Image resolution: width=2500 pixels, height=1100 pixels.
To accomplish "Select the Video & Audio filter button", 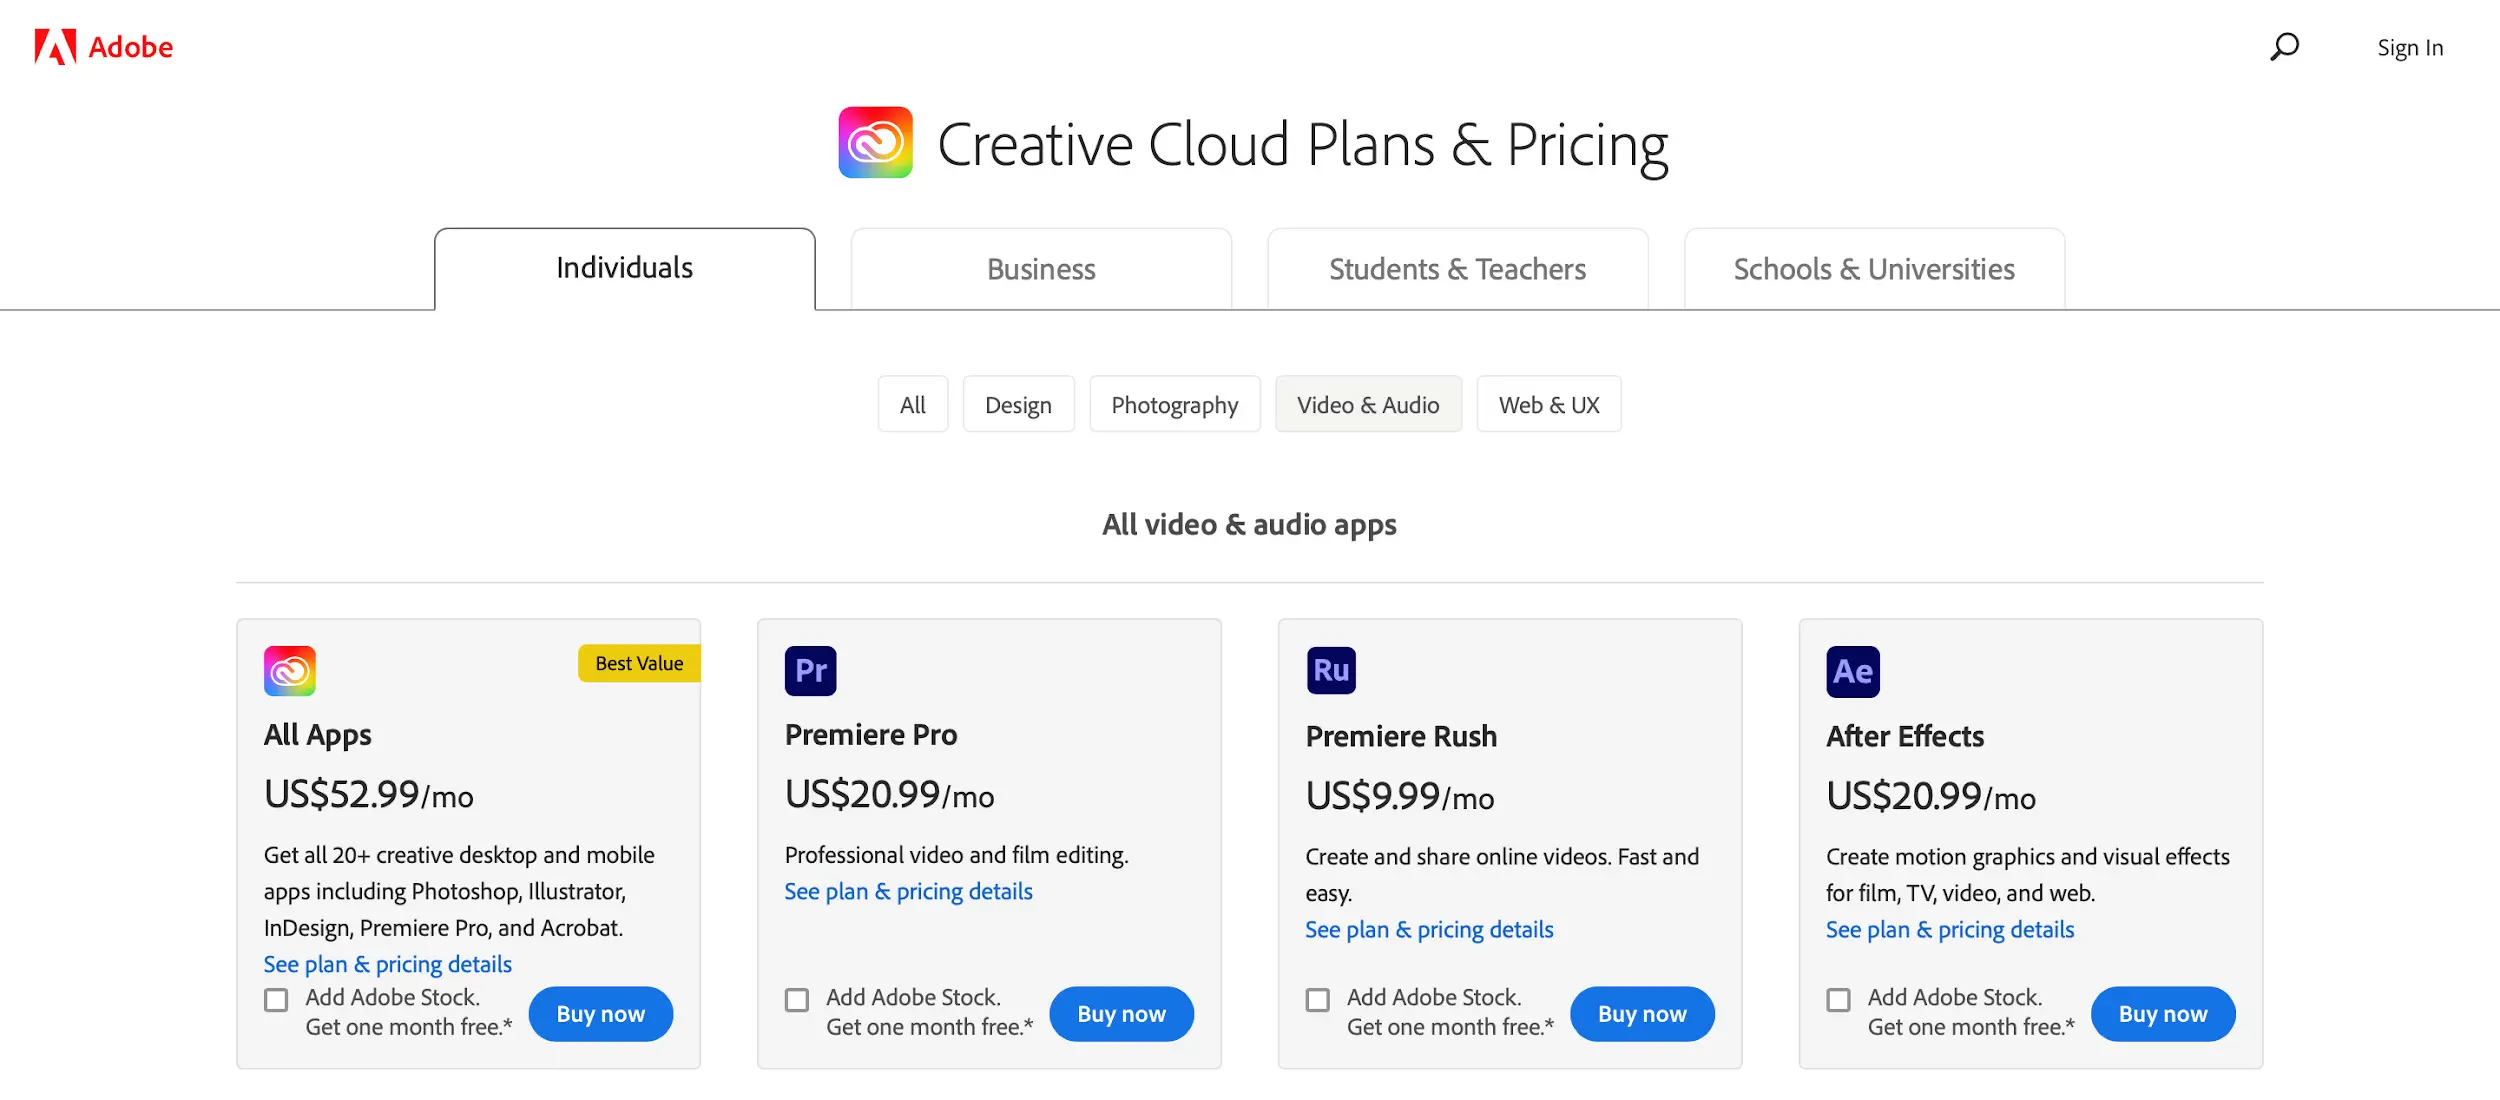I will [x=1368, y=403].
